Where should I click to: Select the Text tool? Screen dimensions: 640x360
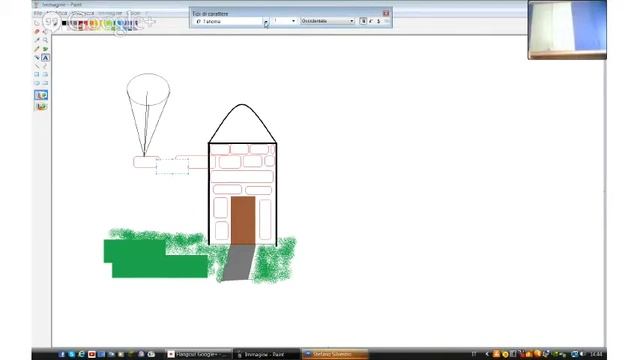(45, 58)
